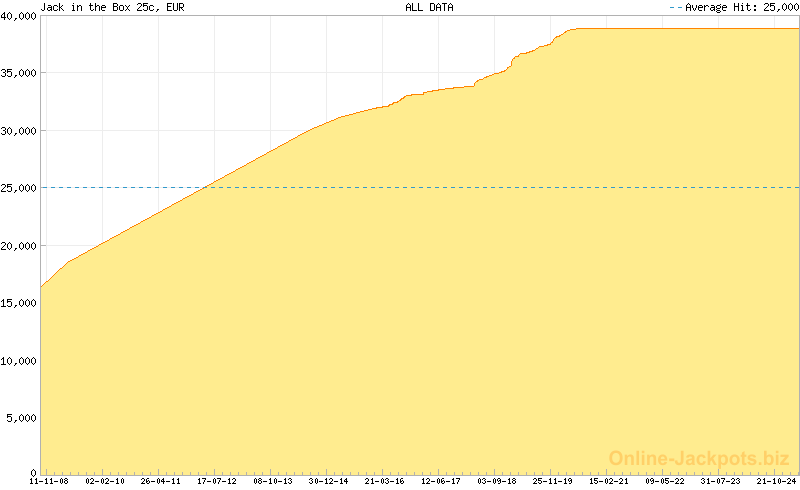Pick the 17-07-12 date on the timeline
Image resolution: width=800 pixels, height=490 pixels.
tap(217, 481)
